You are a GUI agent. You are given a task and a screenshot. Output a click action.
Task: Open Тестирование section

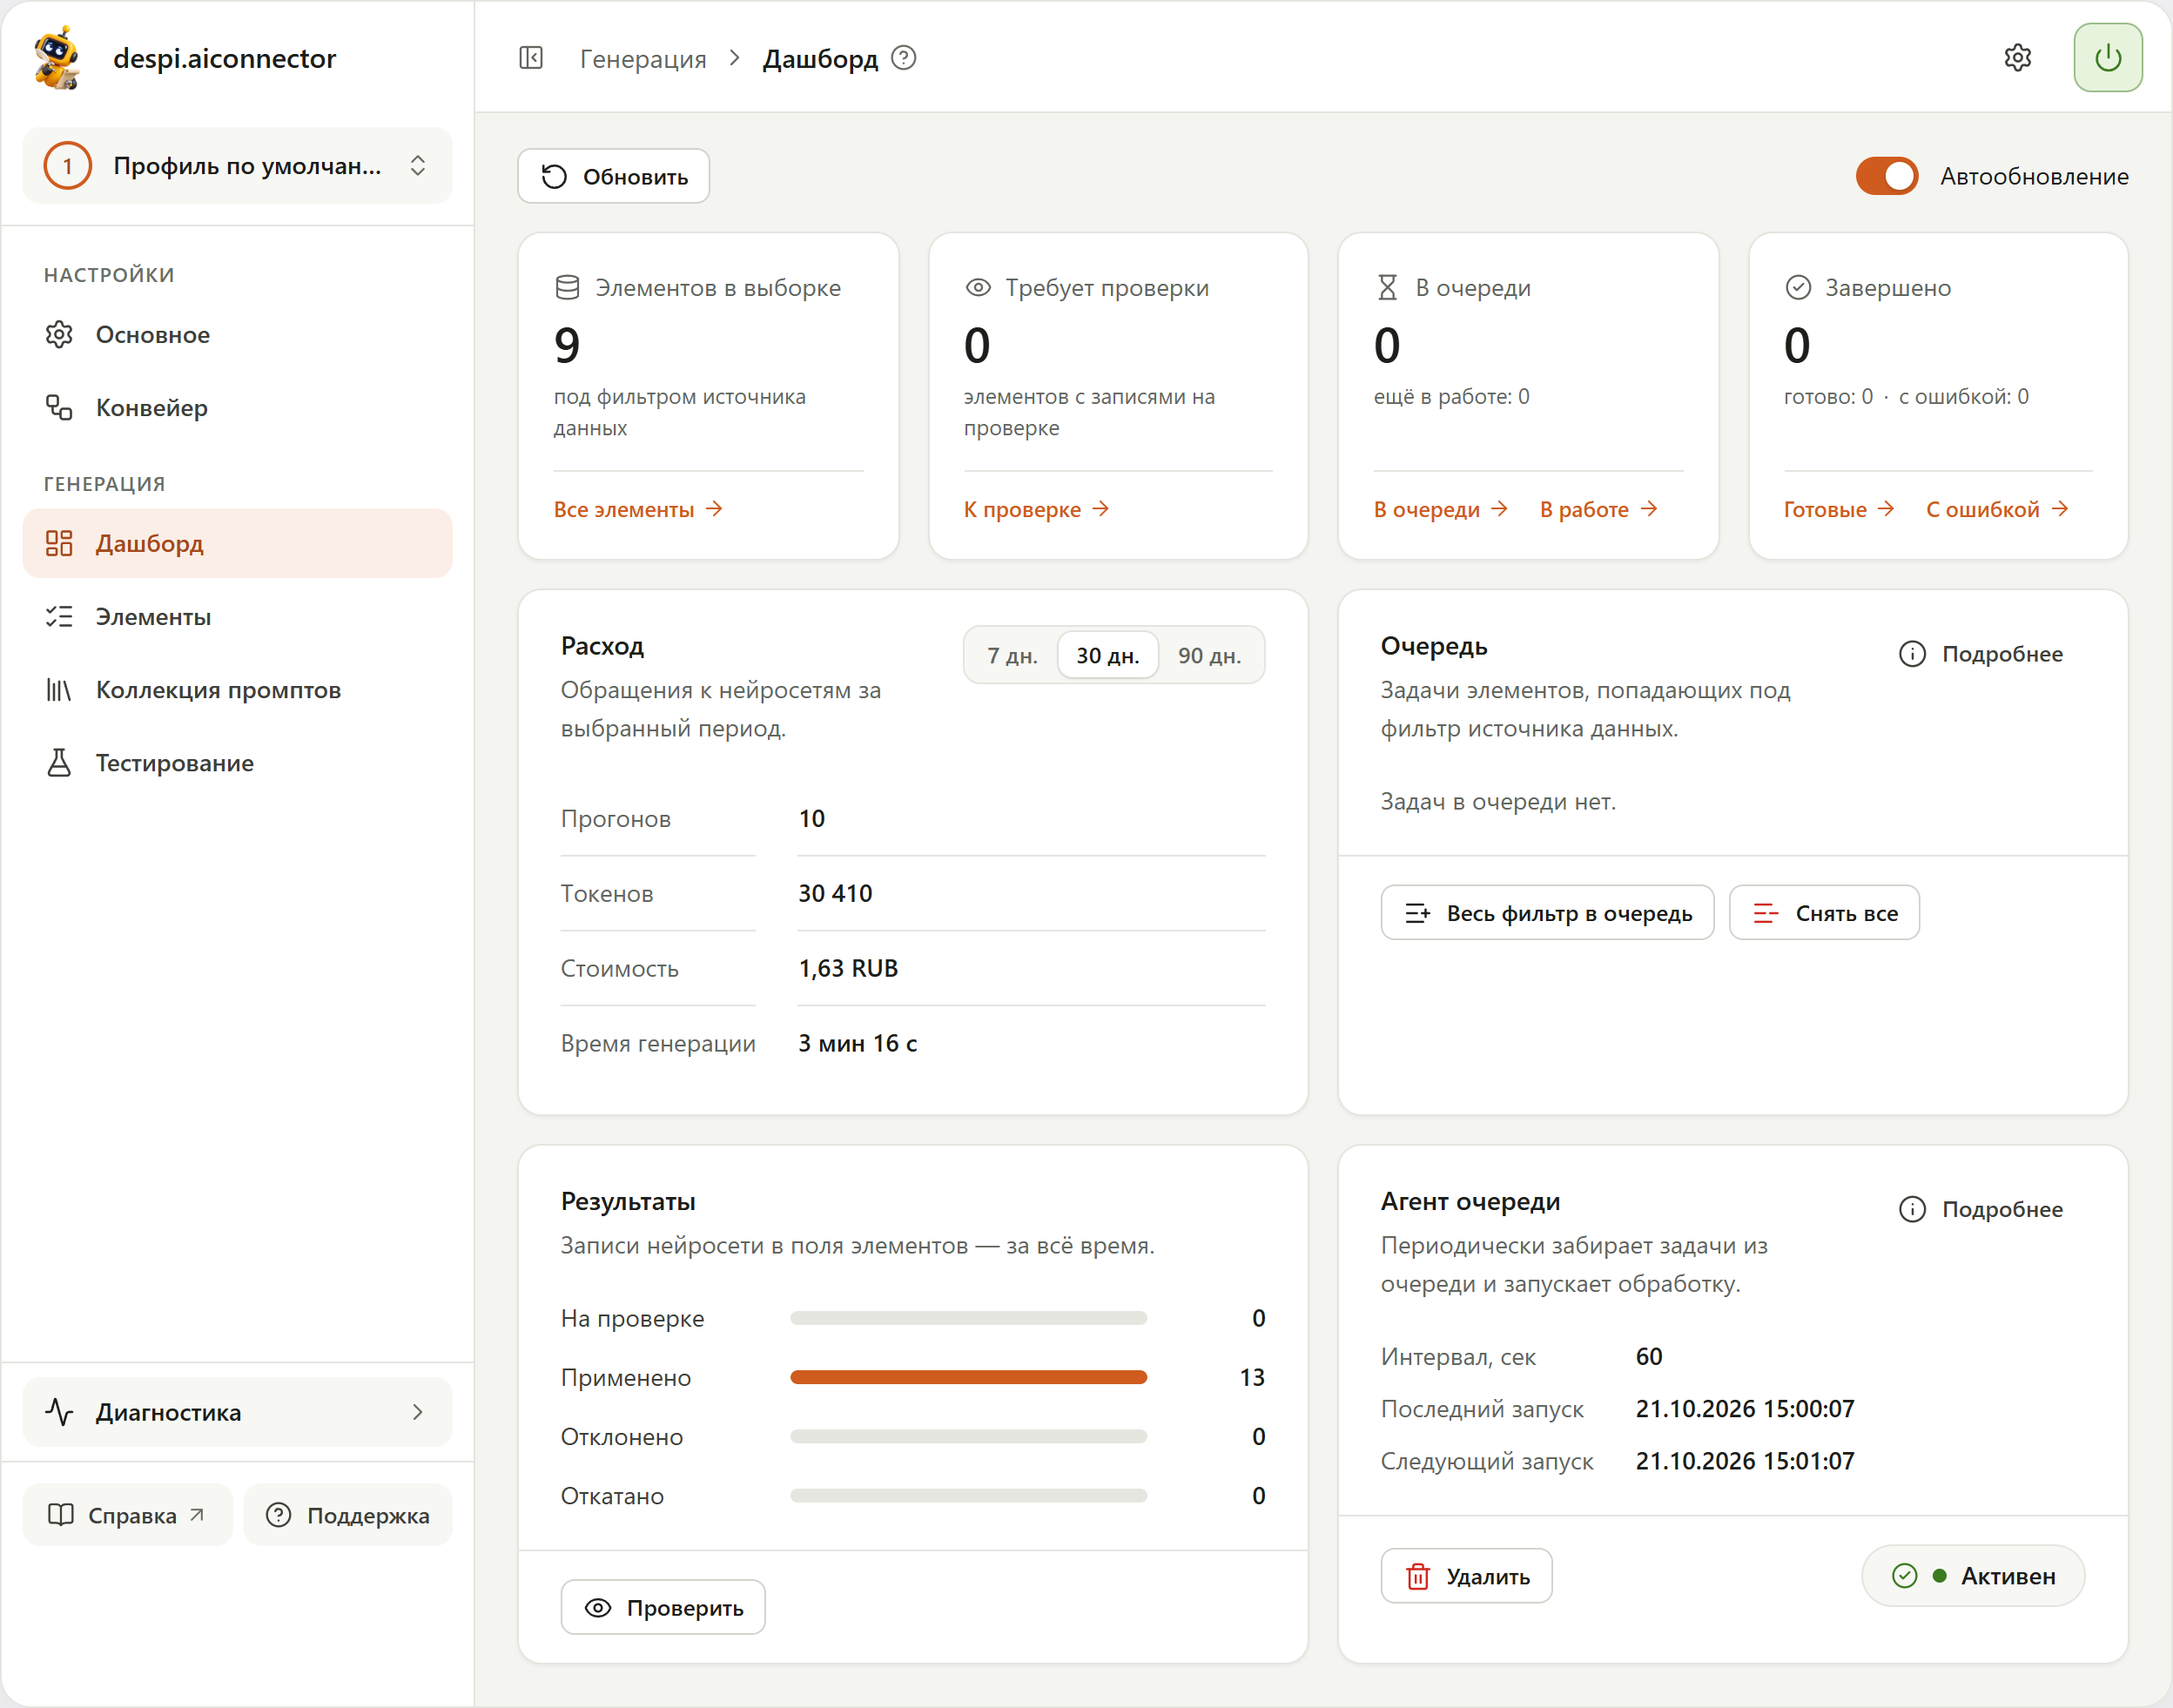coord(237,763)
